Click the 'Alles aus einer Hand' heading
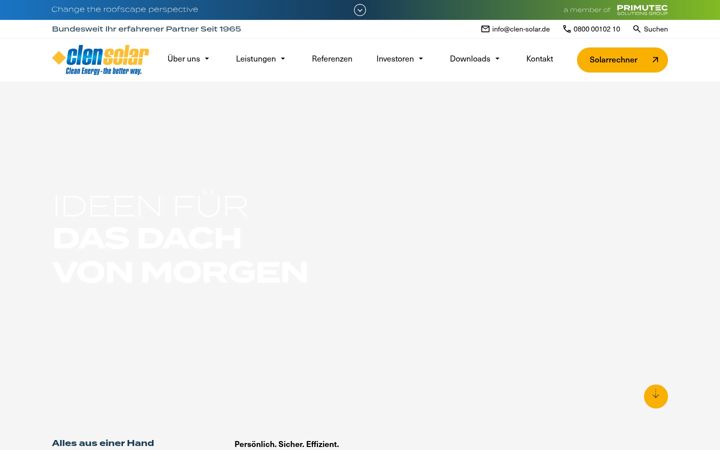This screenshot has width=720, height=450. click(103, 443)
